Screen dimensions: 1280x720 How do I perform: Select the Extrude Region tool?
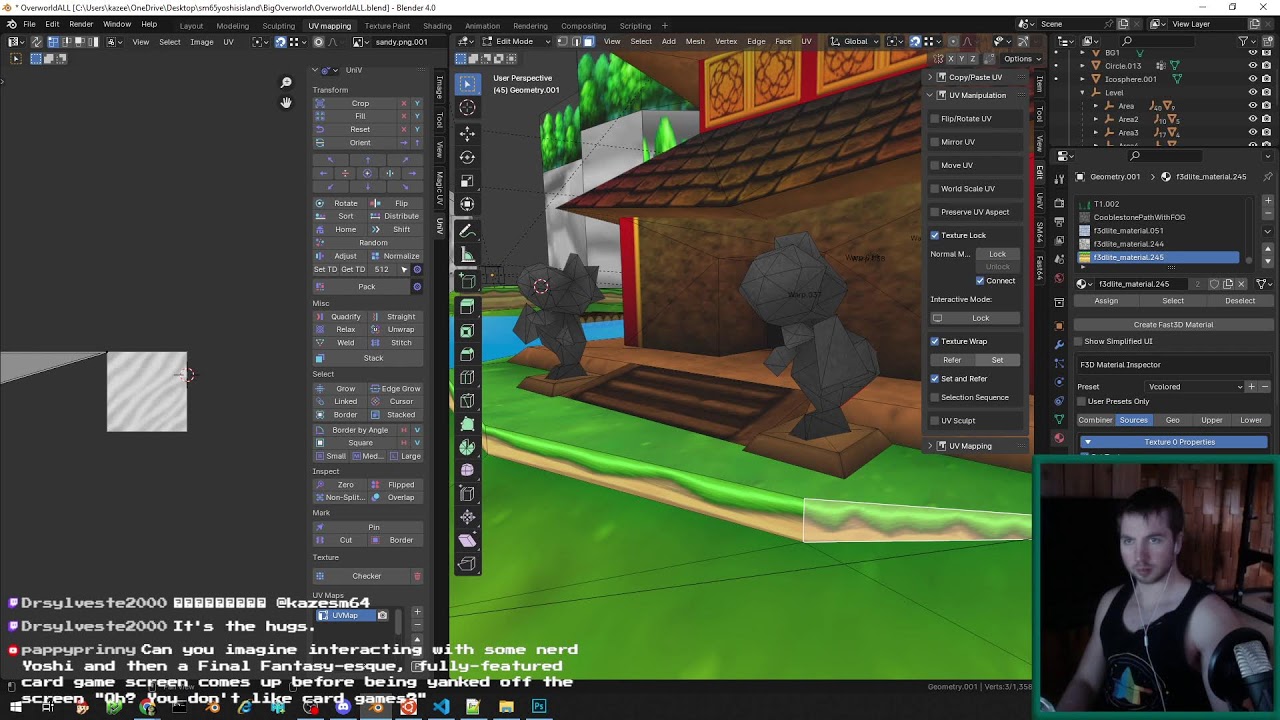coord(467,307)
